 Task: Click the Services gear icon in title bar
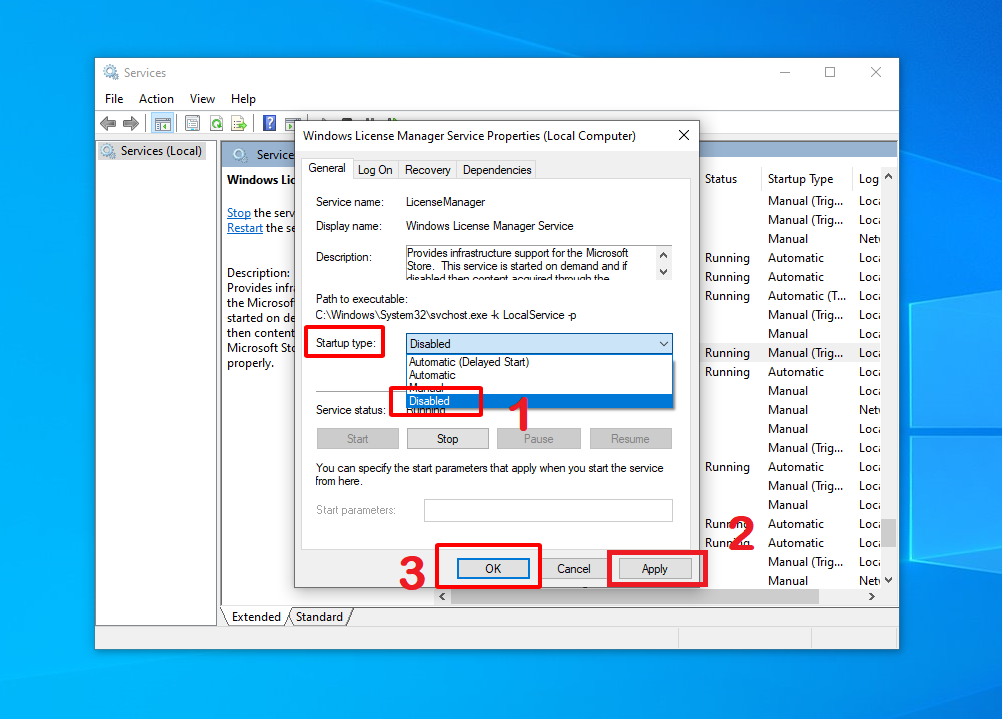click(x=111, y=72)
